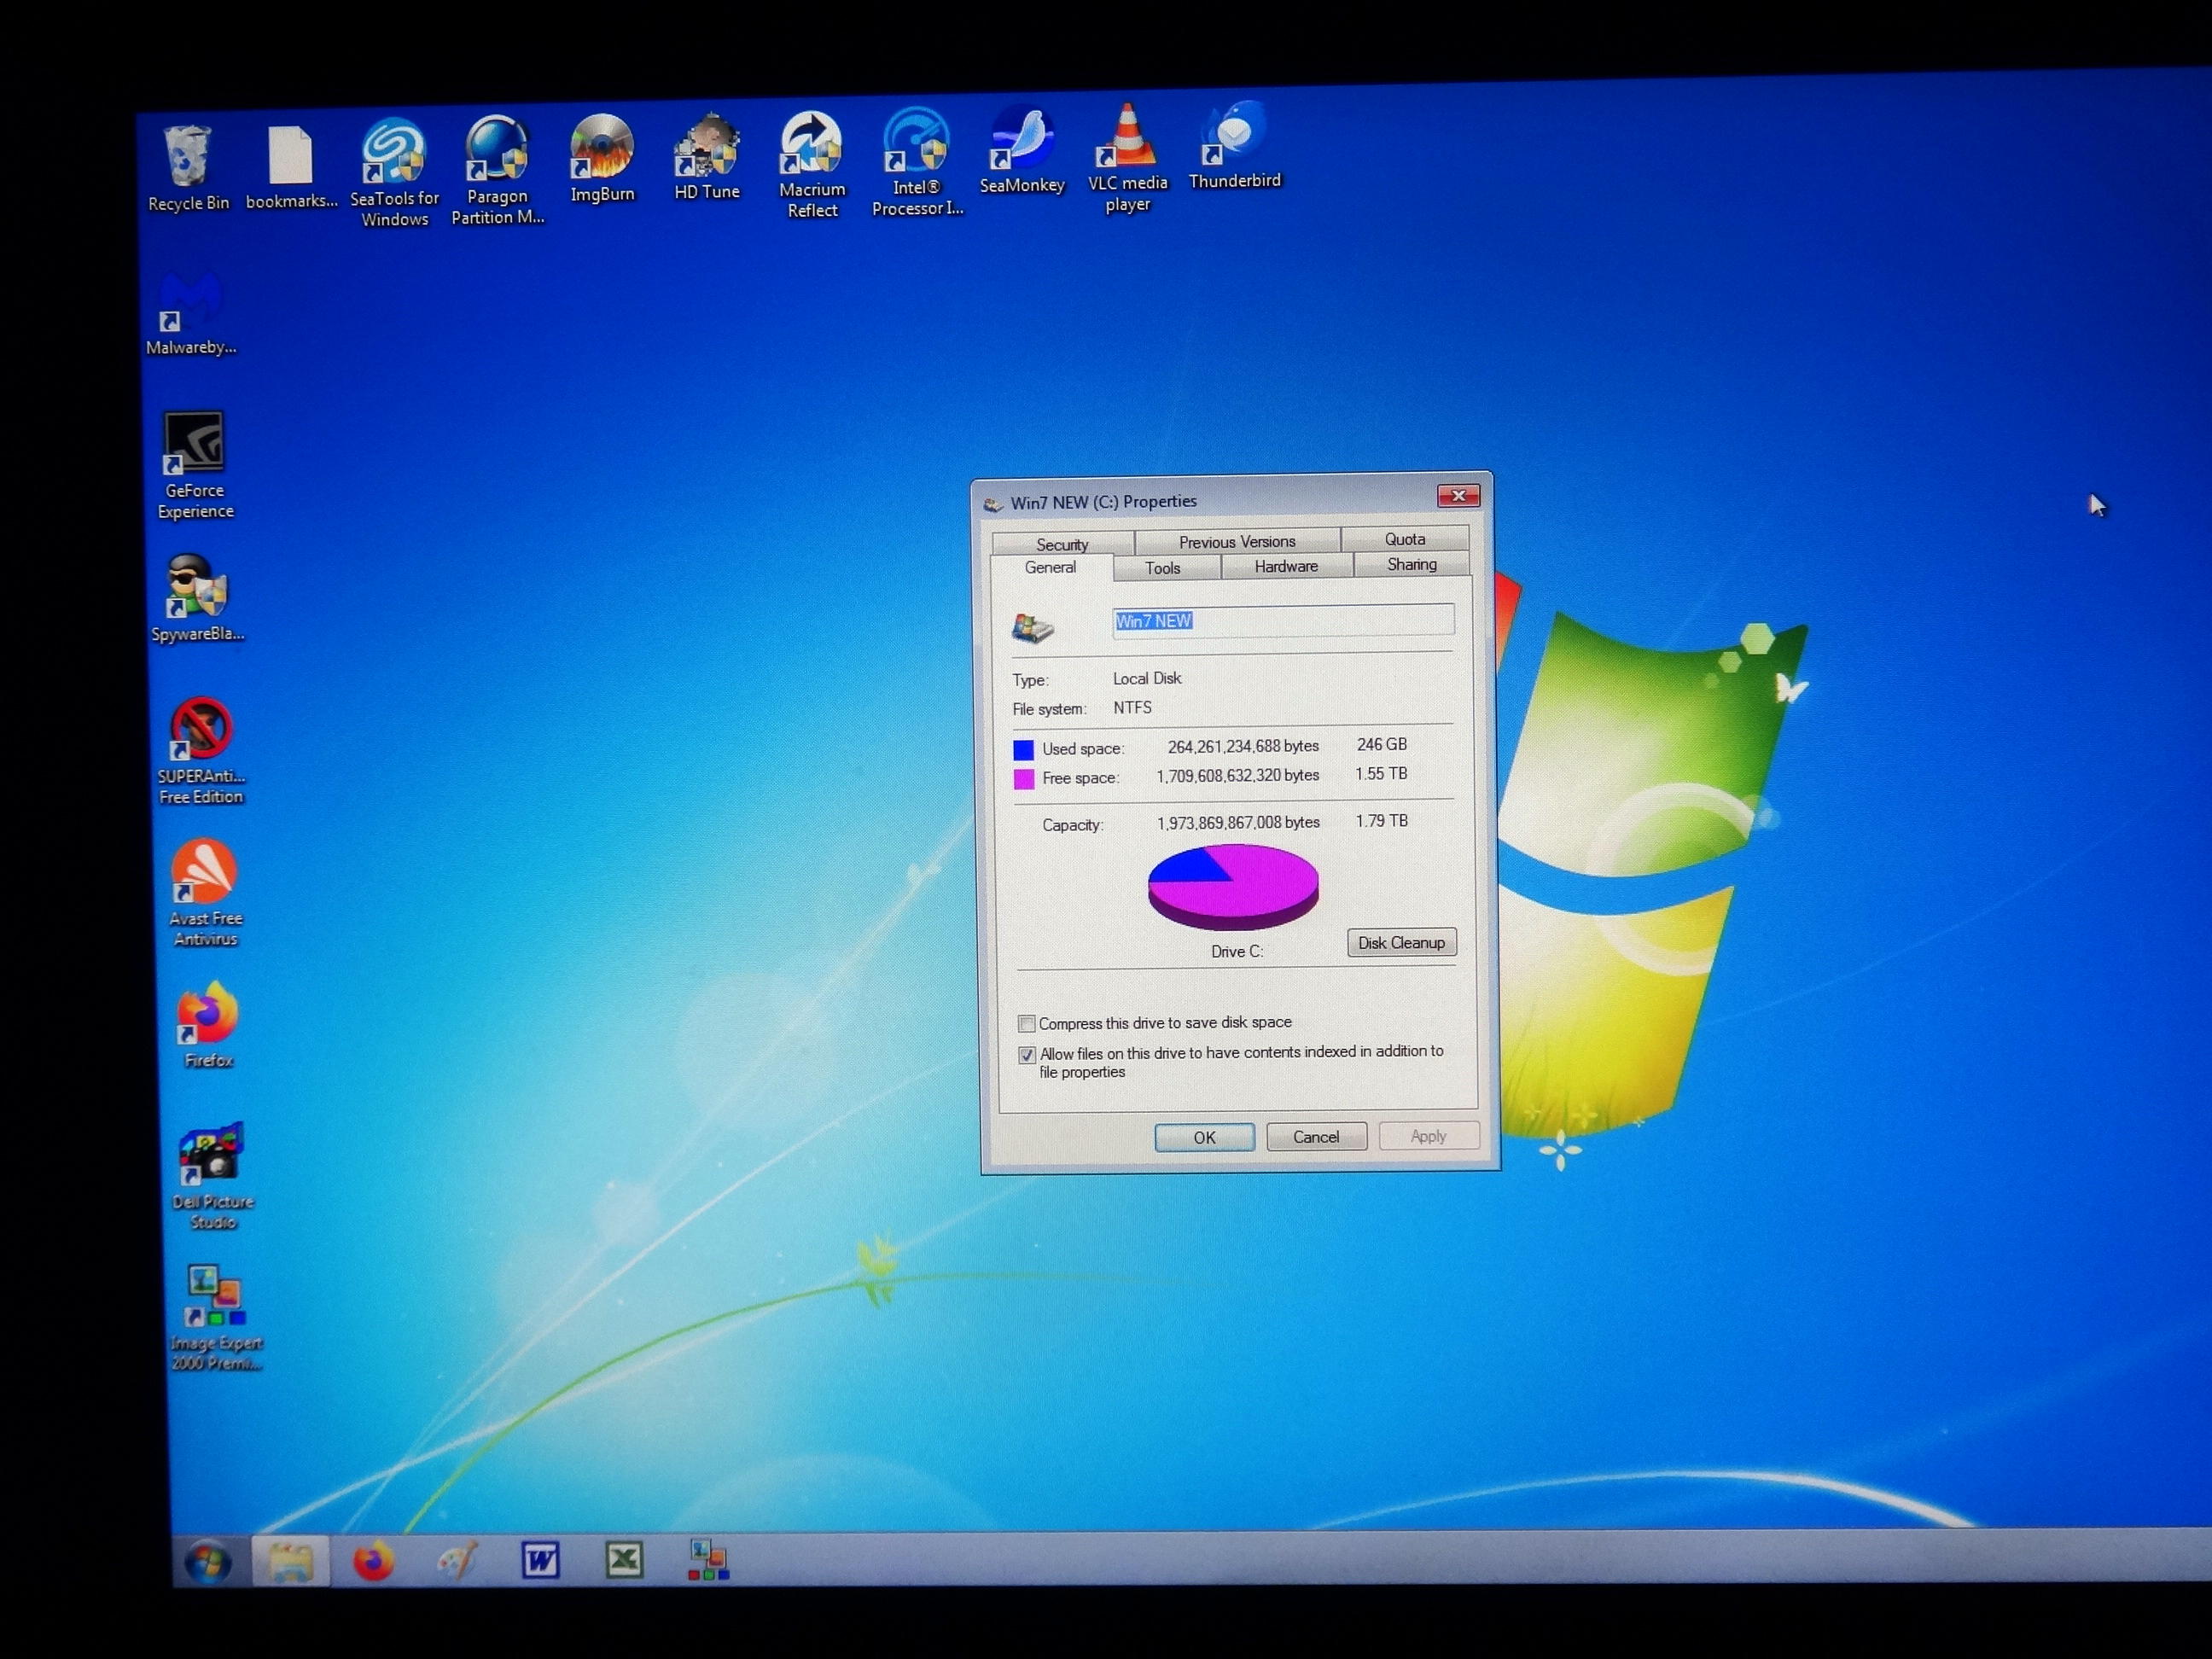
Task: Click the Win7 NEW volume label field
Action: 1283,620
